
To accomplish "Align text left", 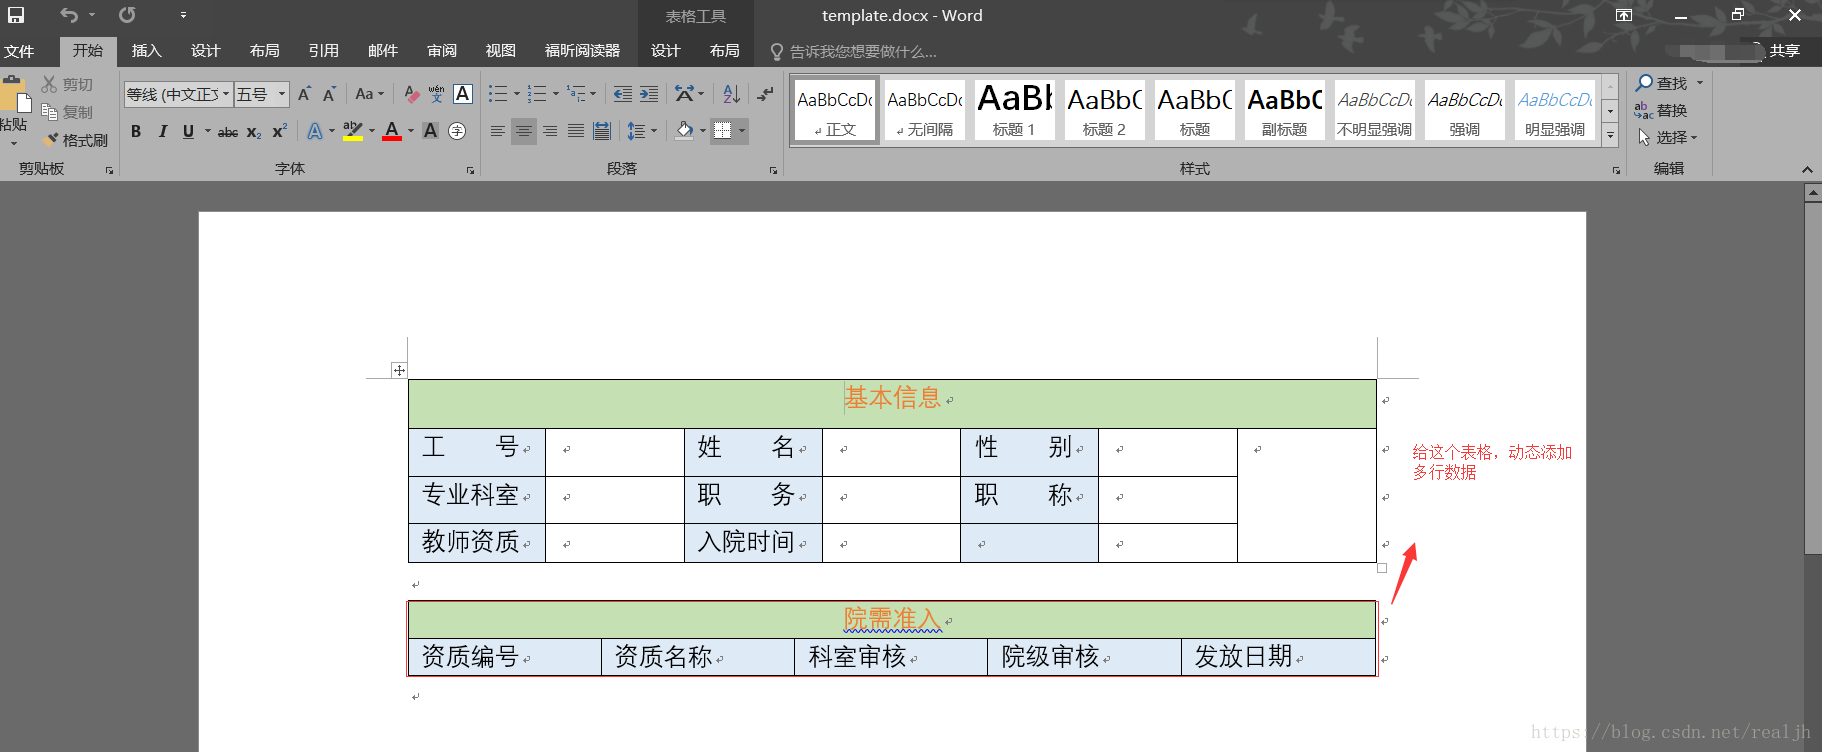I will 498,131.
